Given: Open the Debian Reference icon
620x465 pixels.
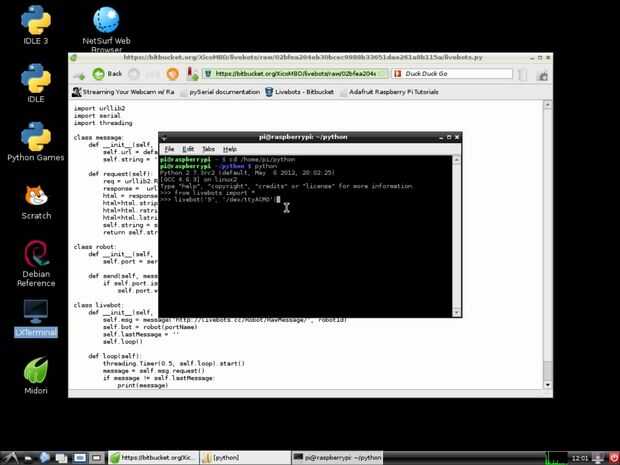Looking at the screenshot, I should click(x=36, y=263).
